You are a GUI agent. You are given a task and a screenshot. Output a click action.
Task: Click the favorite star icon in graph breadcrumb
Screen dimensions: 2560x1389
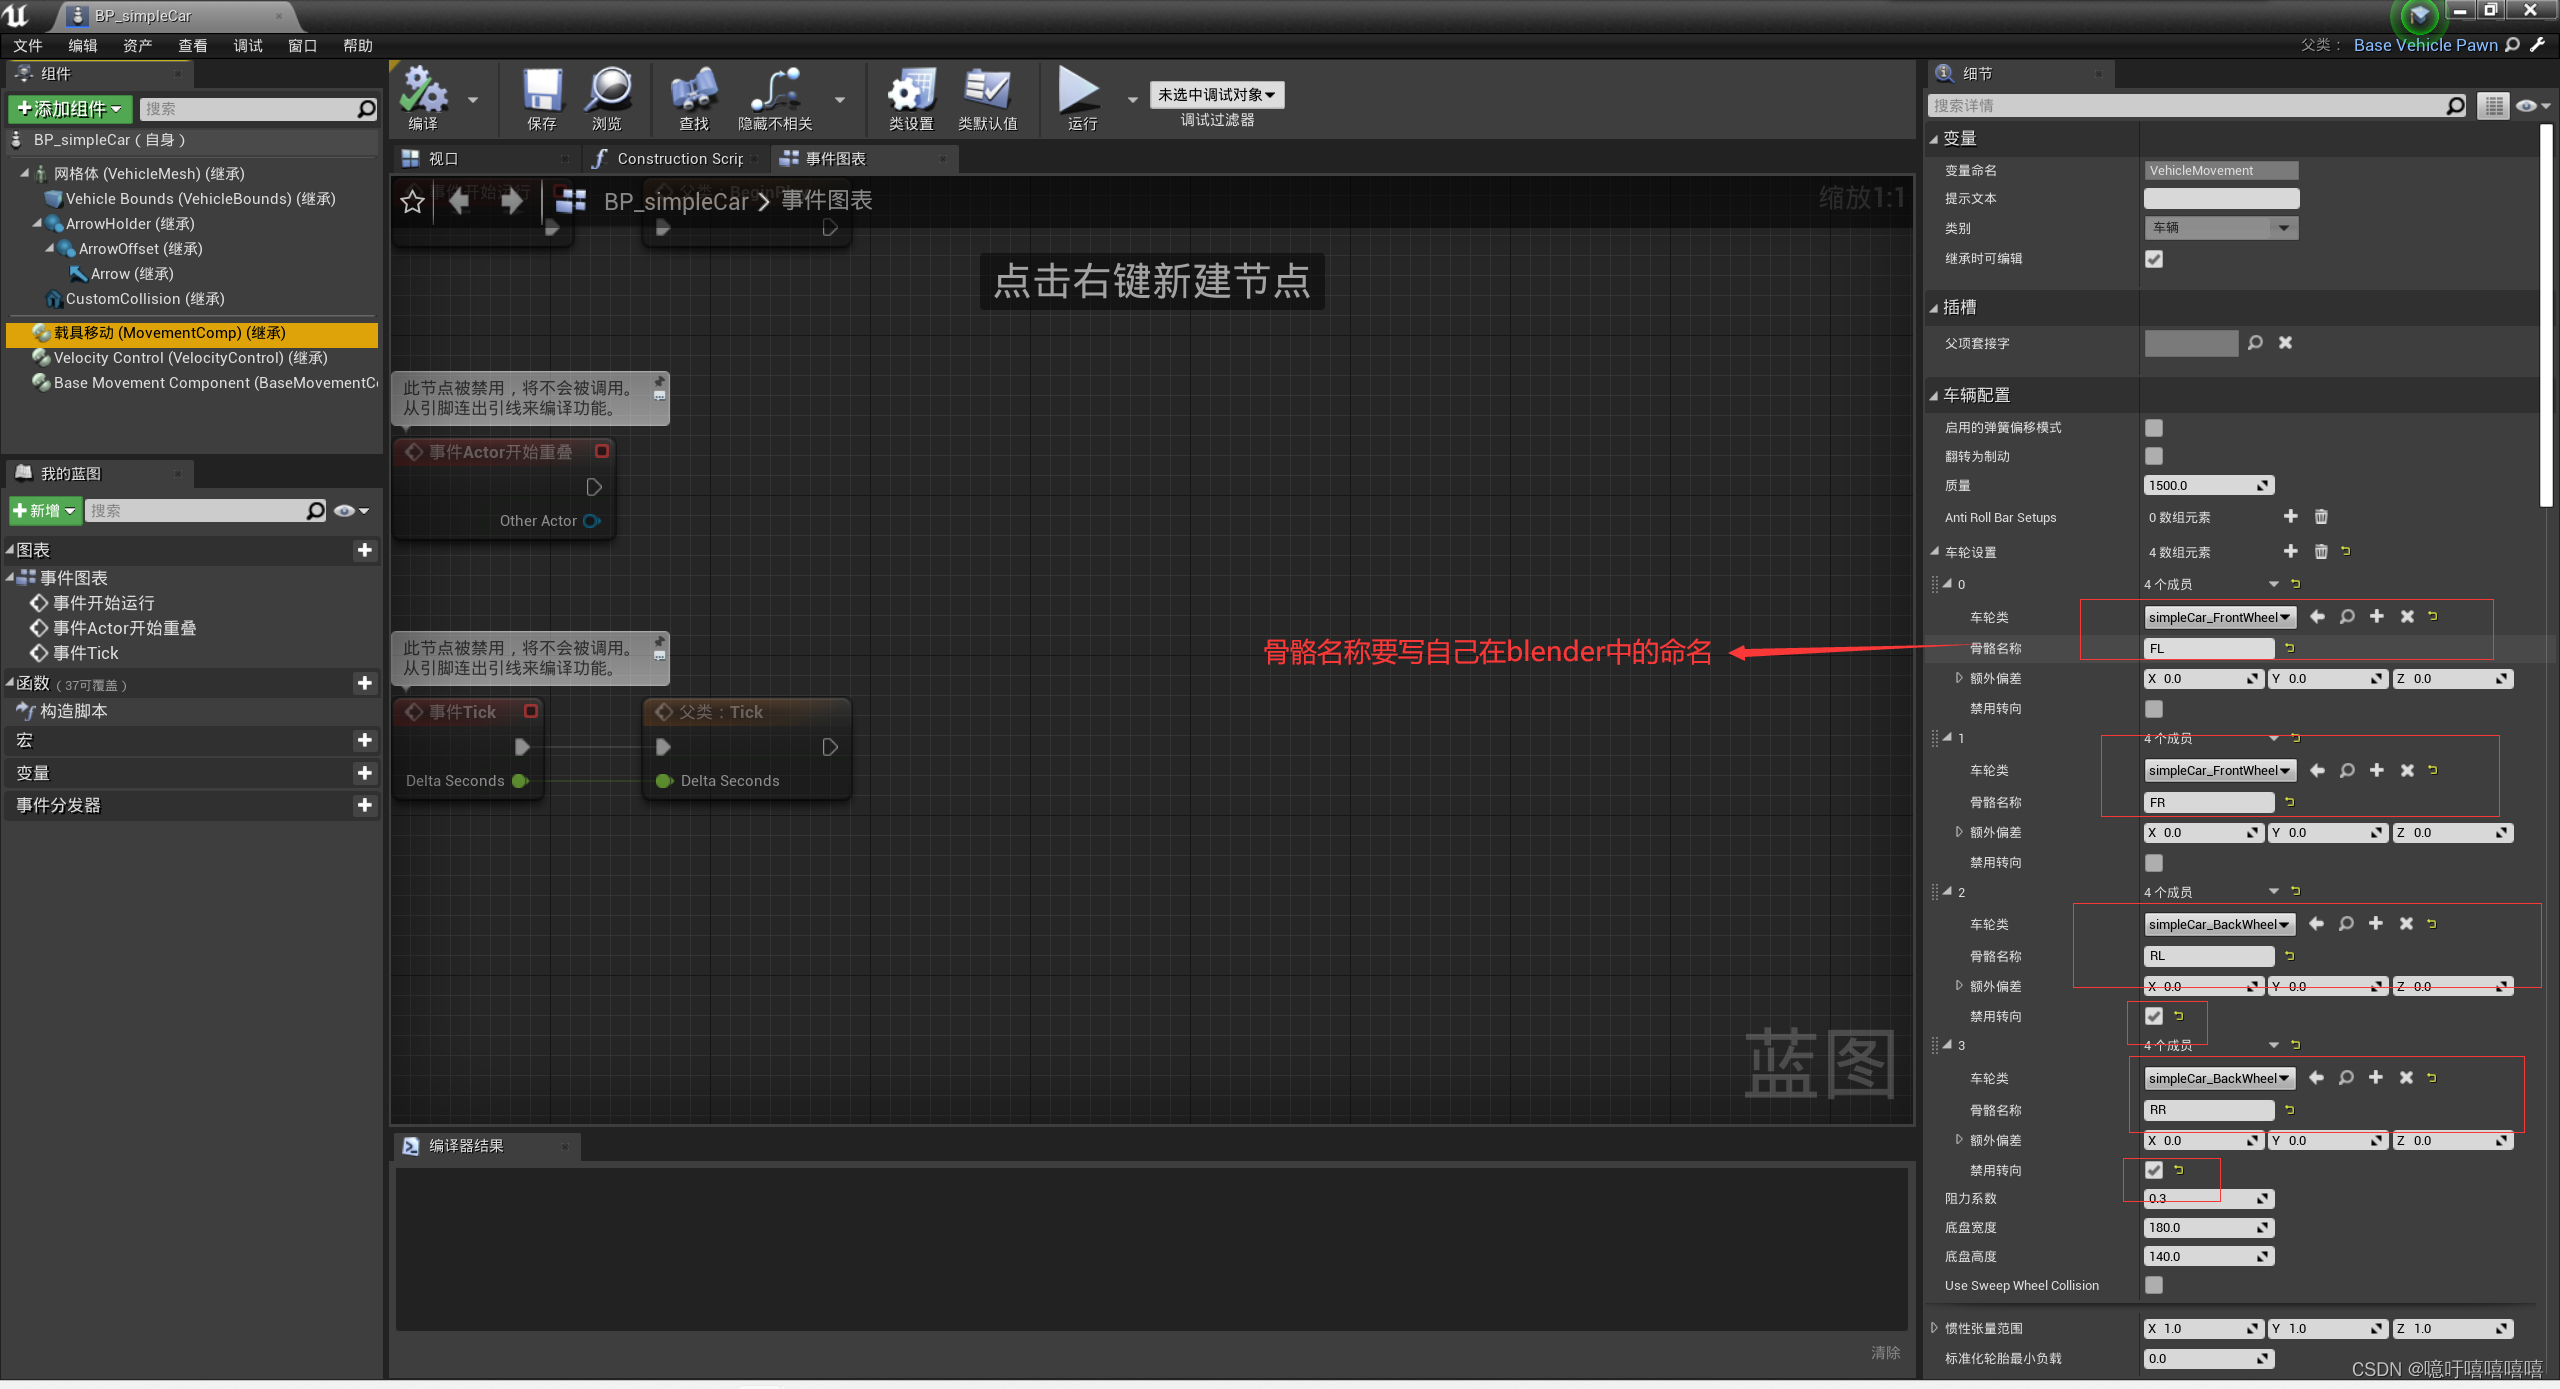(x=412, y=202)
